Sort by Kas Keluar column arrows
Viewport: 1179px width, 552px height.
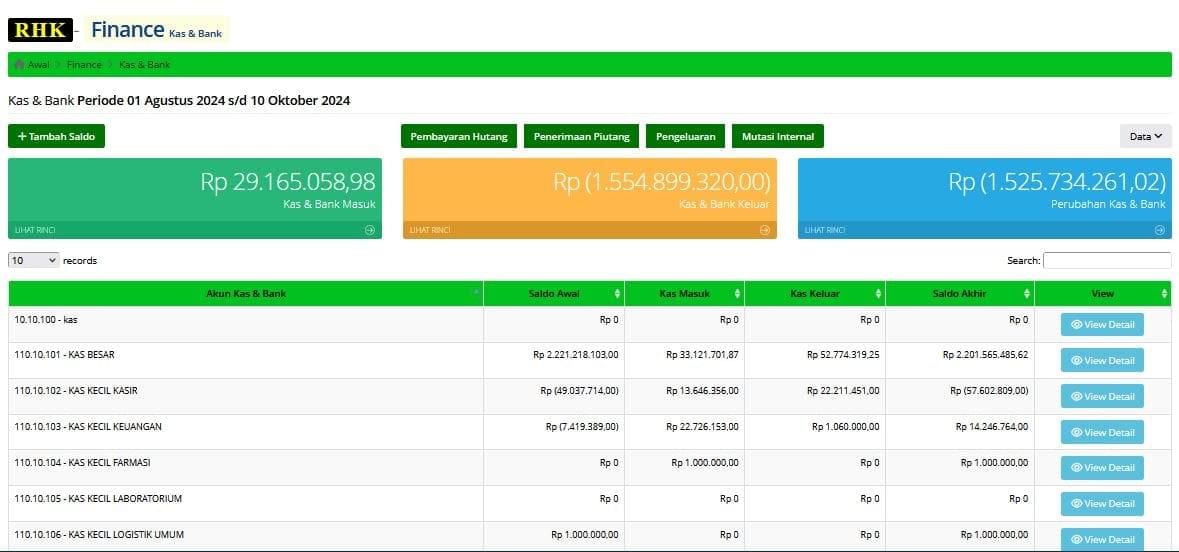tap(878, 294)
